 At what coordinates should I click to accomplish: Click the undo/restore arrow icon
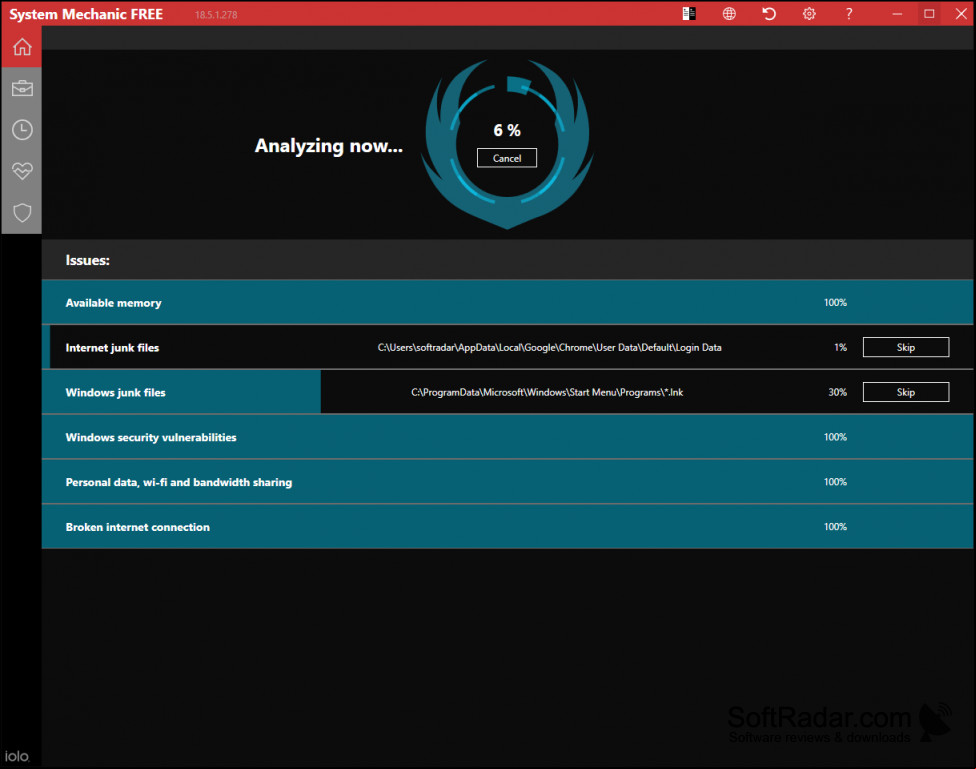coord(769,14)
